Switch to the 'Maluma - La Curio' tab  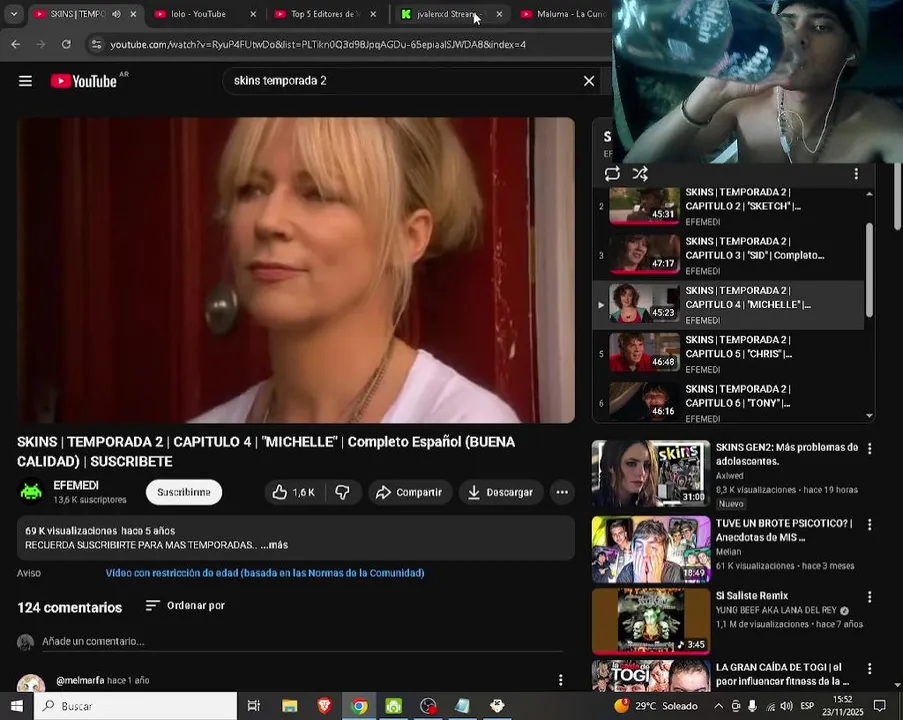565,14
